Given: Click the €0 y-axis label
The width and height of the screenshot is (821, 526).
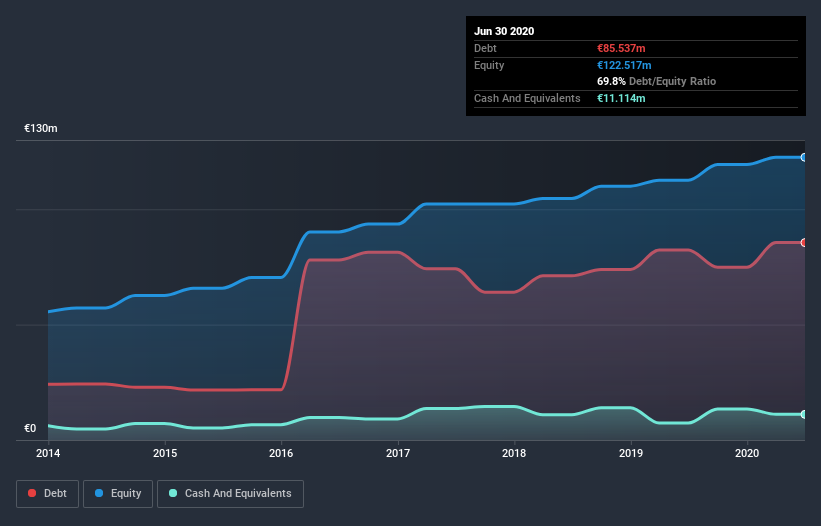Looking at the screenshot, I should coord(30,428).
